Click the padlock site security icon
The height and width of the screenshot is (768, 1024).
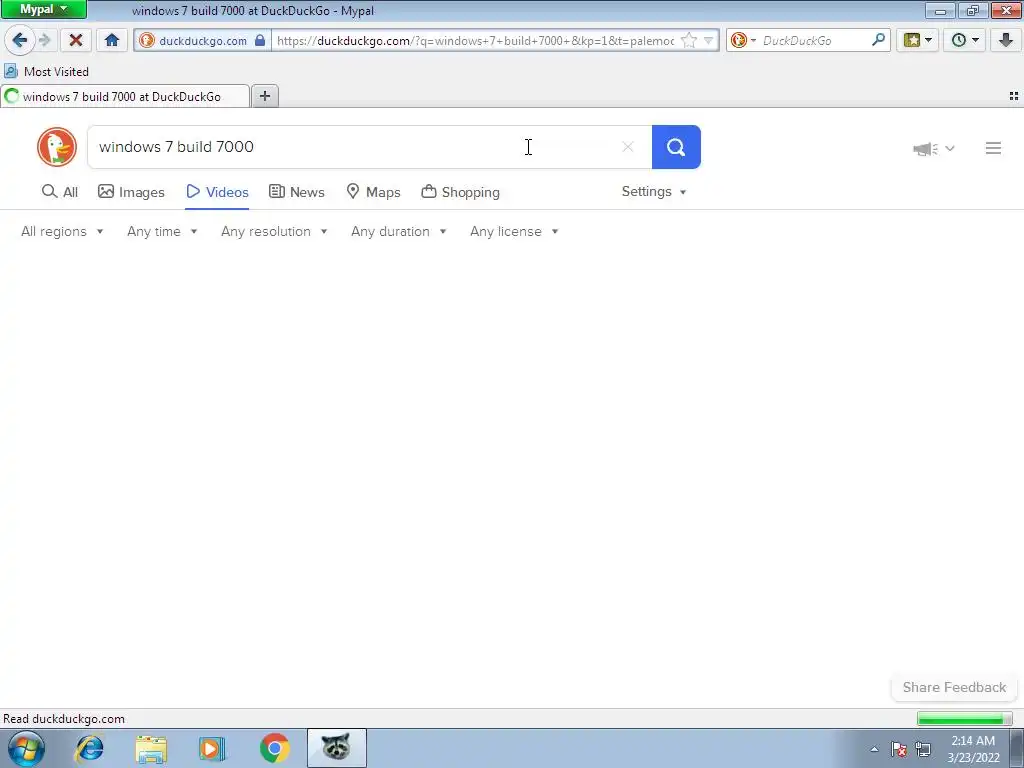(x=260, y=40)
